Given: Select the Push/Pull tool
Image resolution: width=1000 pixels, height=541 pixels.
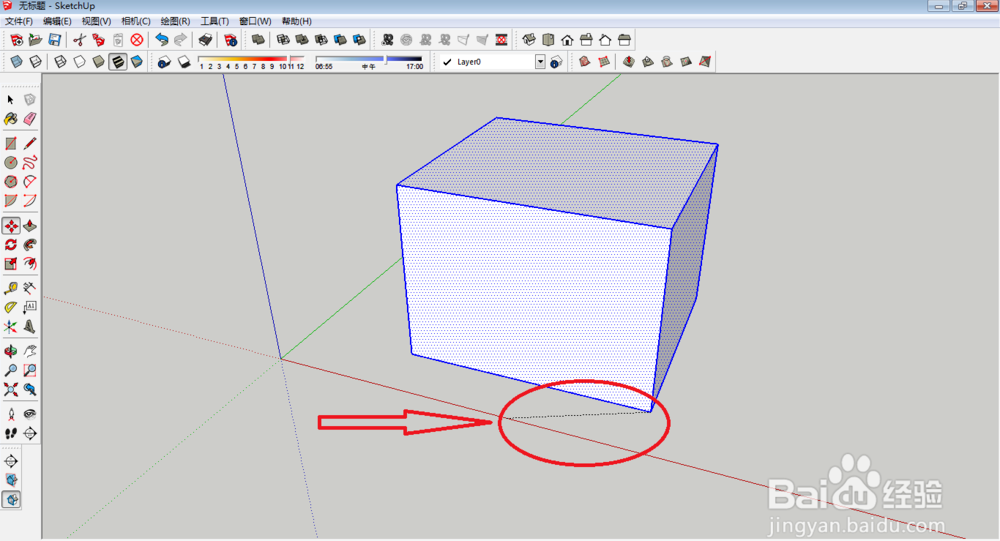Looking at the screenshot, I should [x=30, y=226].
